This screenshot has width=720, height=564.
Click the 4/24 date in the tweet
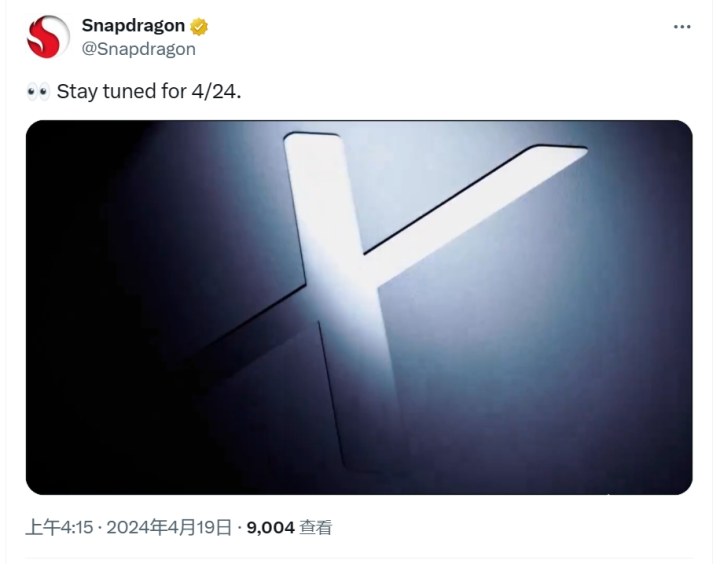(x=214, y=91)
